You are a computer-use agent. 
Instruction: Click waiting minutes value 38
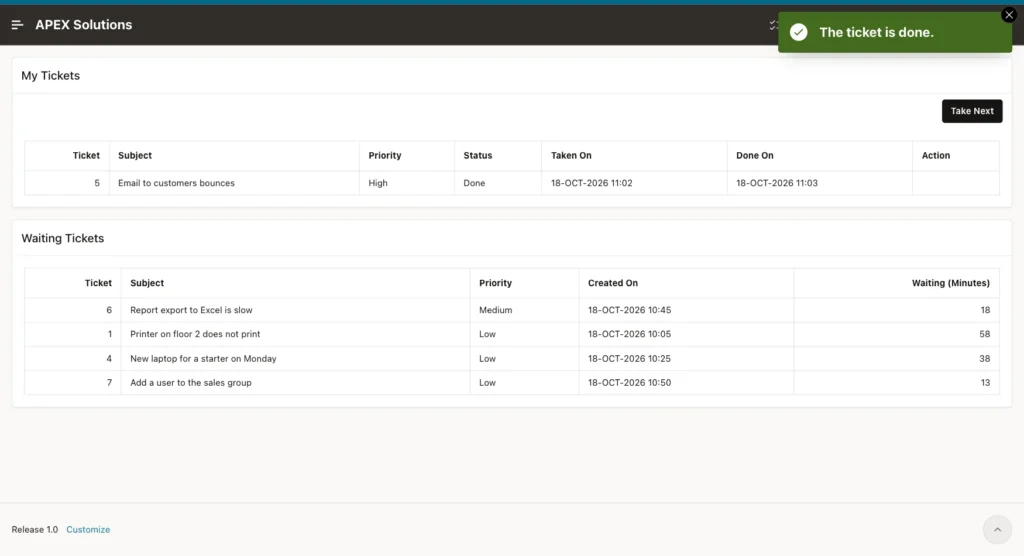pyautogui.click(x=984, y=359)
